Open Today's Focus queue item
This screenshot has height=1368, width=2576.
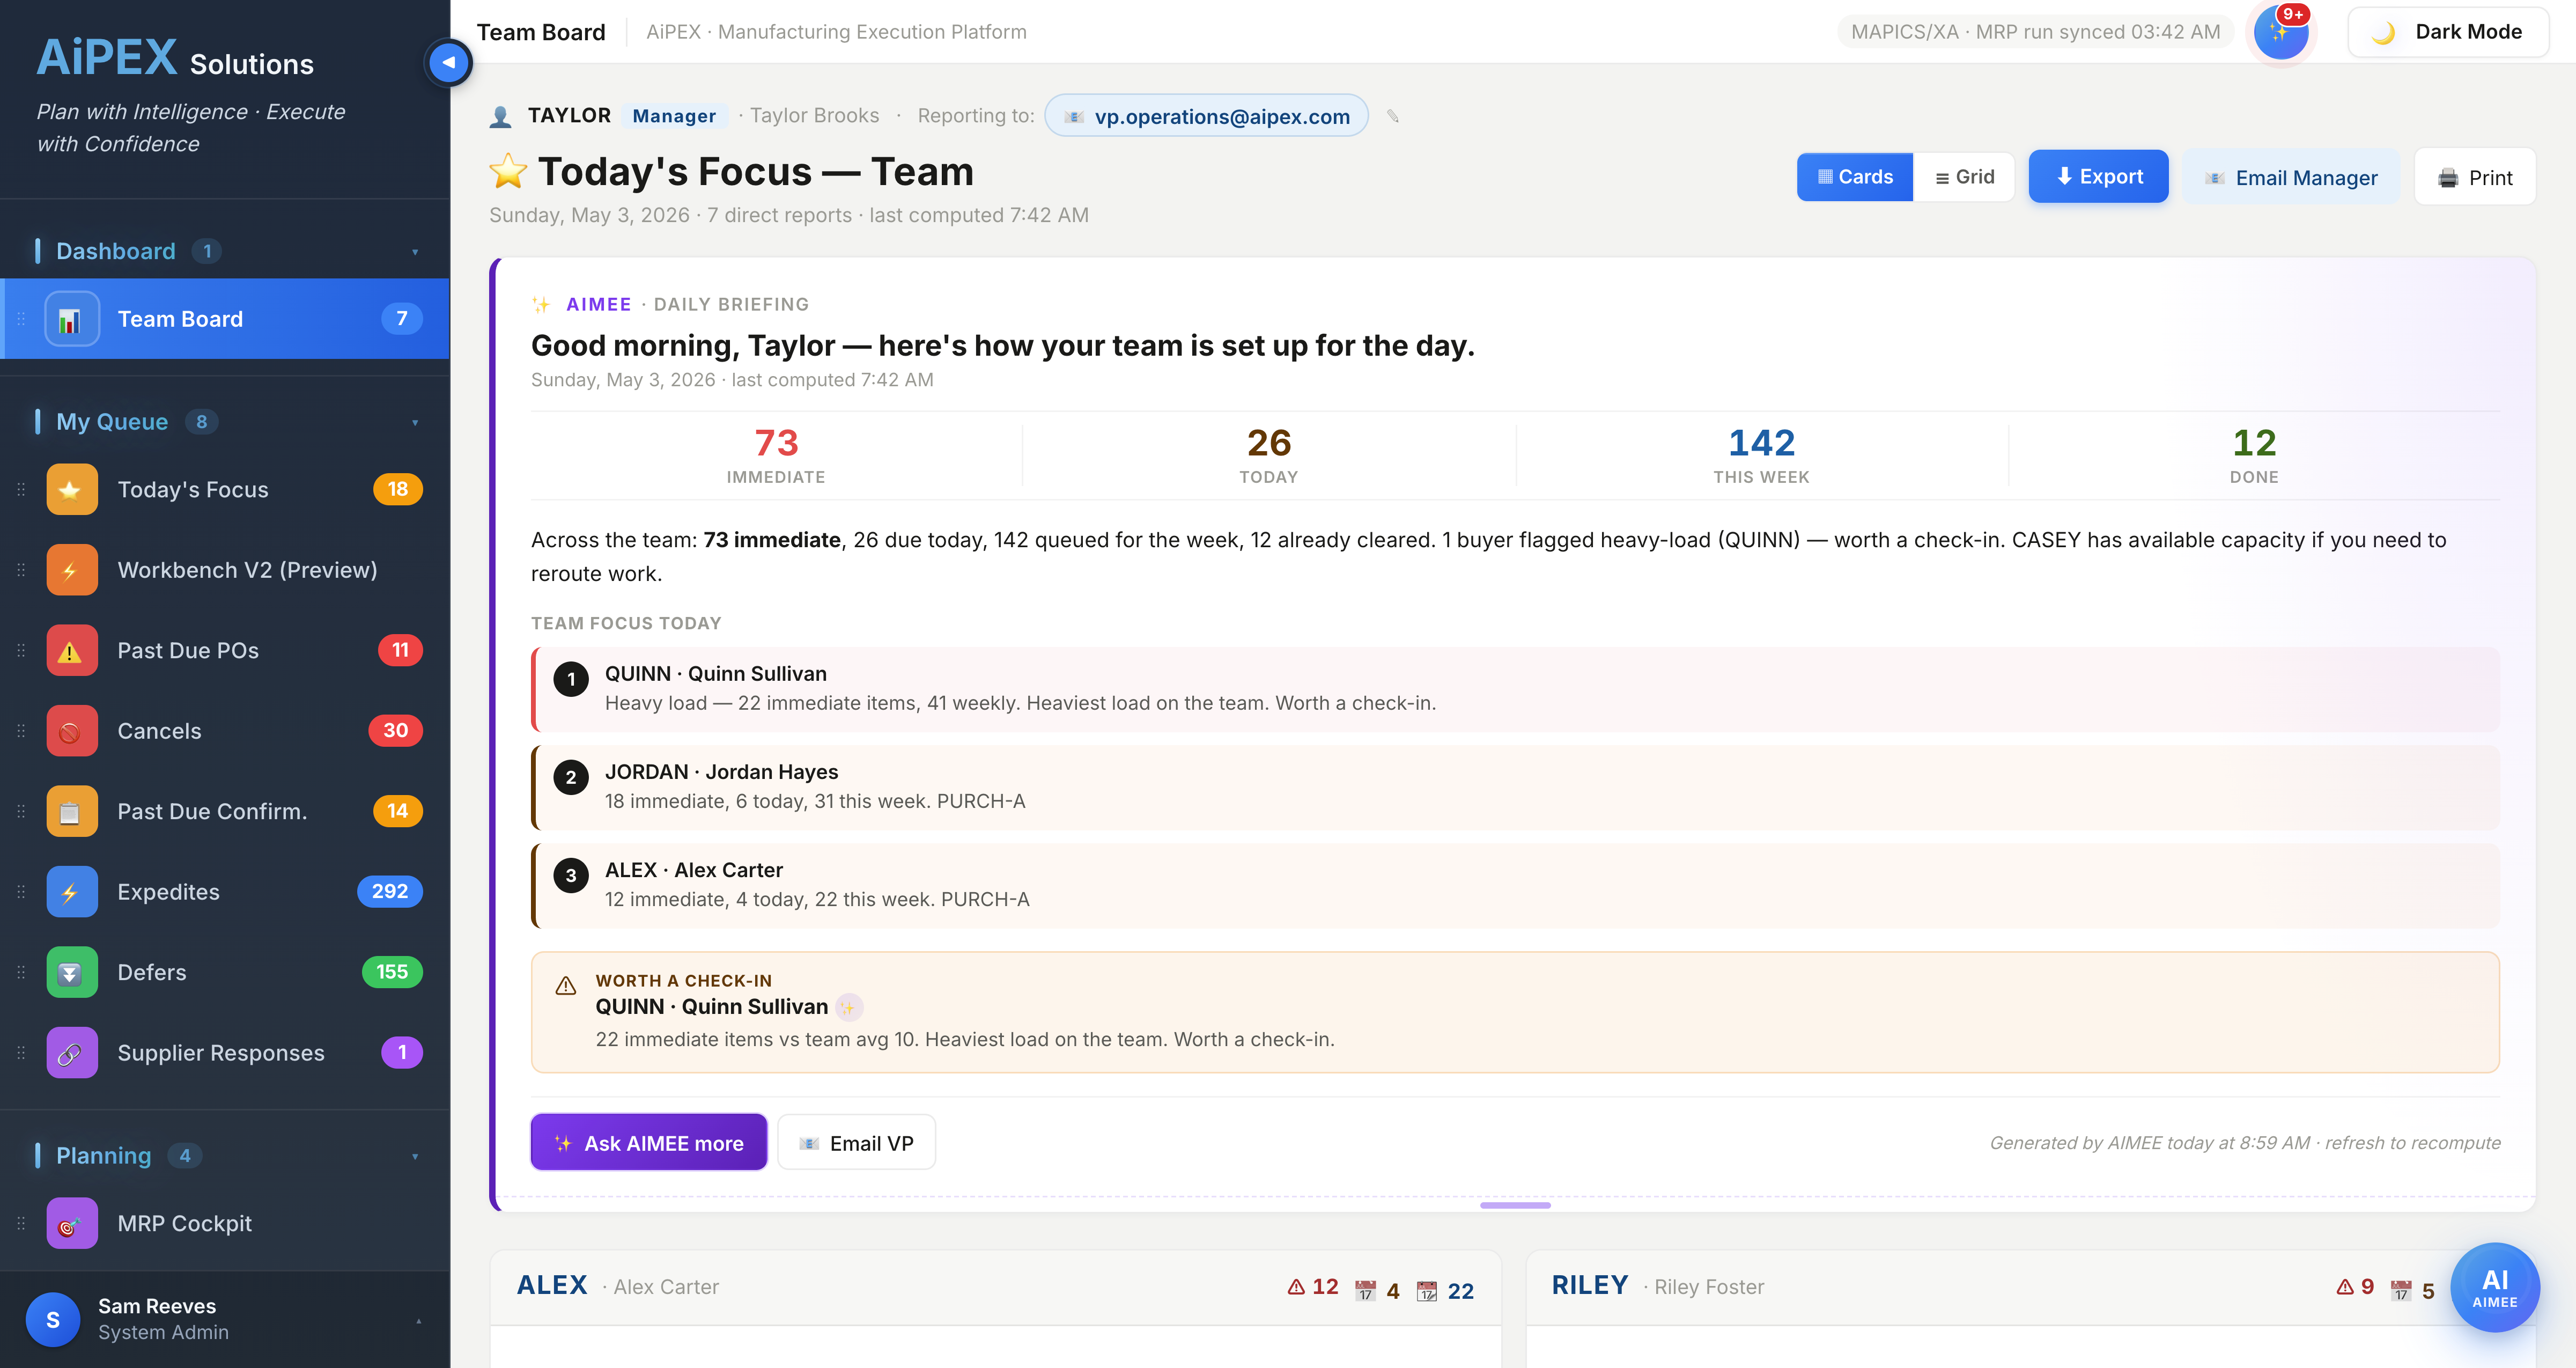pyautogui.click(x=226, y=489)
